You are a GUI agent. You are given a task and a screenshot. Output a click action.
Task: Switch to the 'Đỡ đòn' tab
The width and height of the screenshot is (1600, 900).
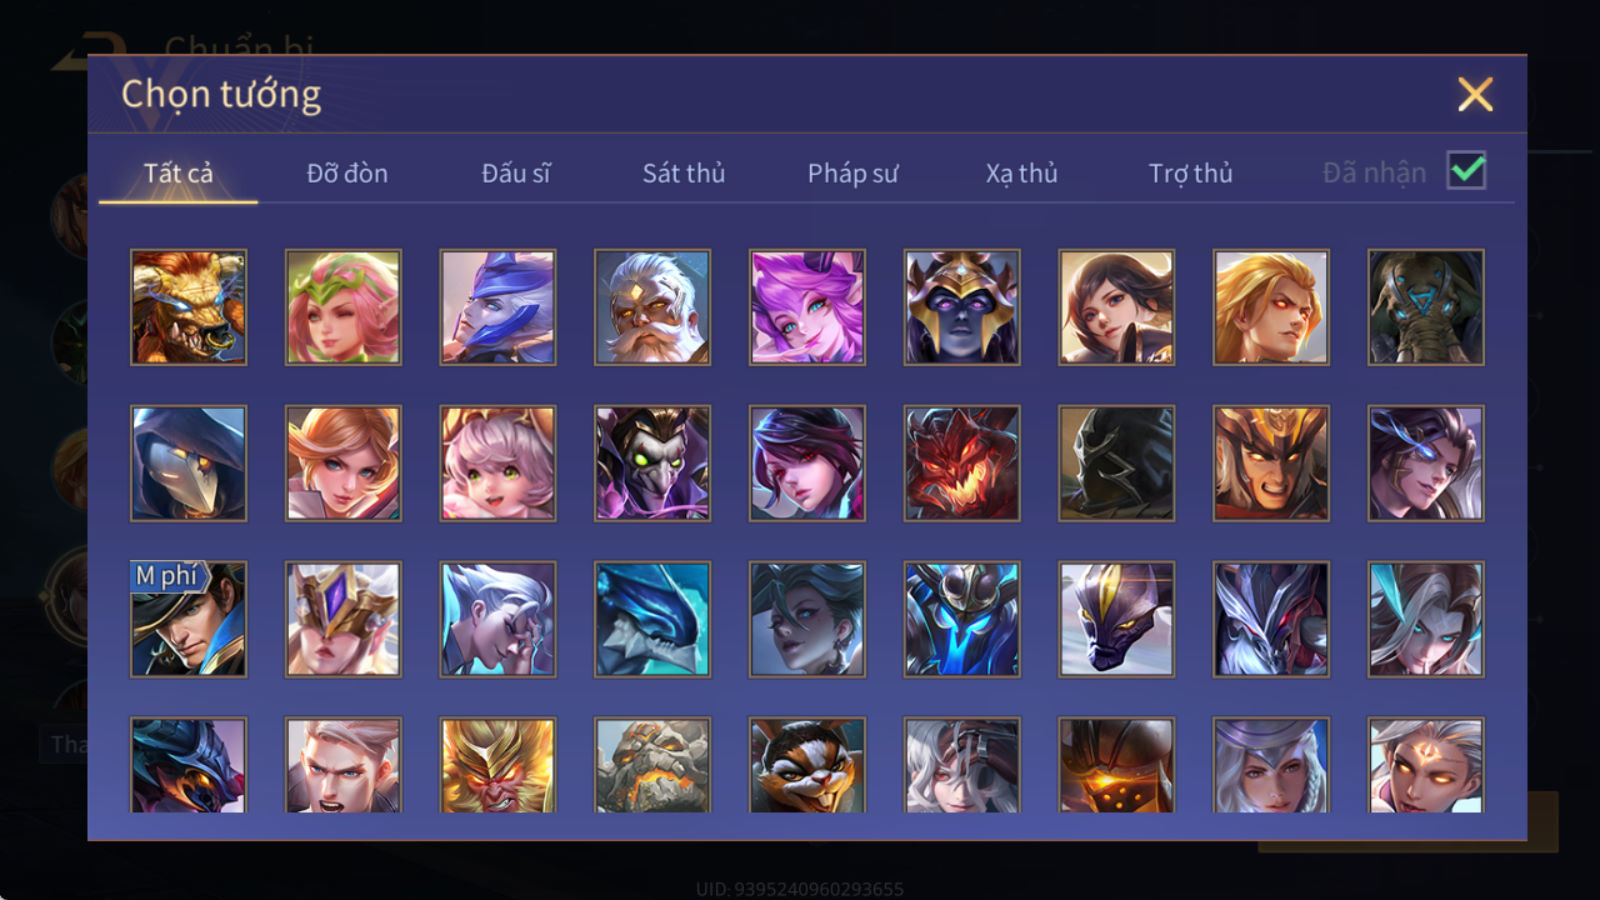click(347, 173)
